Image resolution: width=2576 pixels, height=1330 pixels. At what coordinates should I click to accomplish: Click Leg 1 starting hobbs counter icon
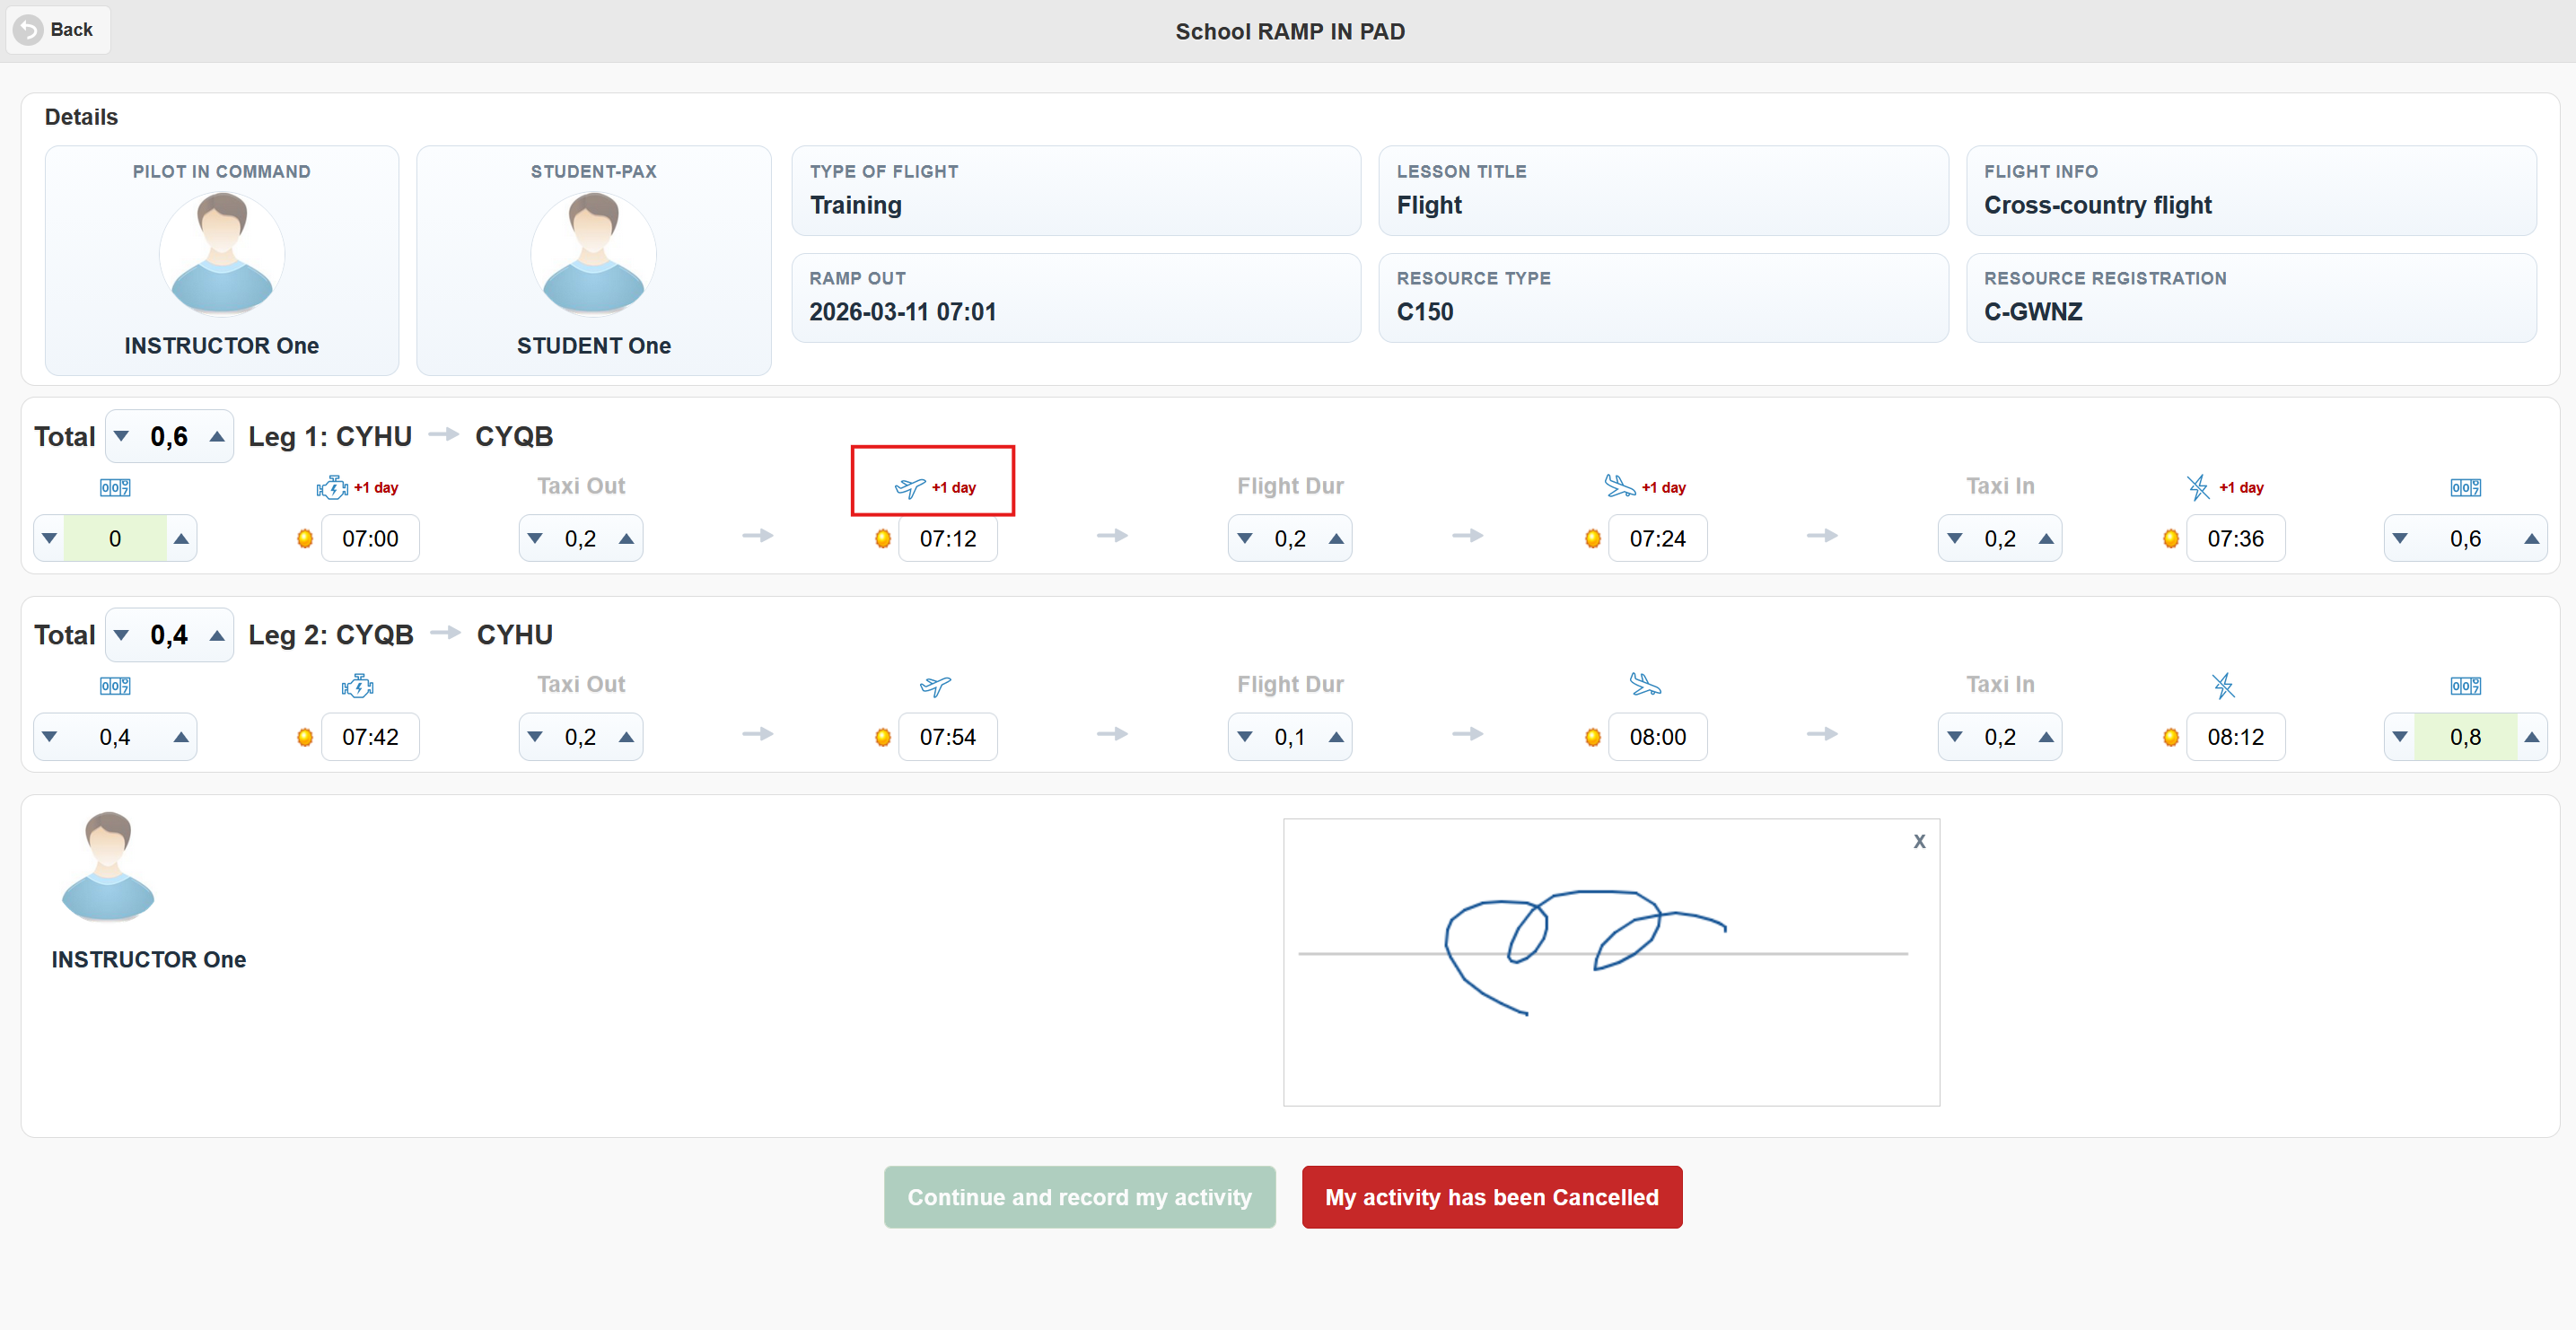[115, 488]
